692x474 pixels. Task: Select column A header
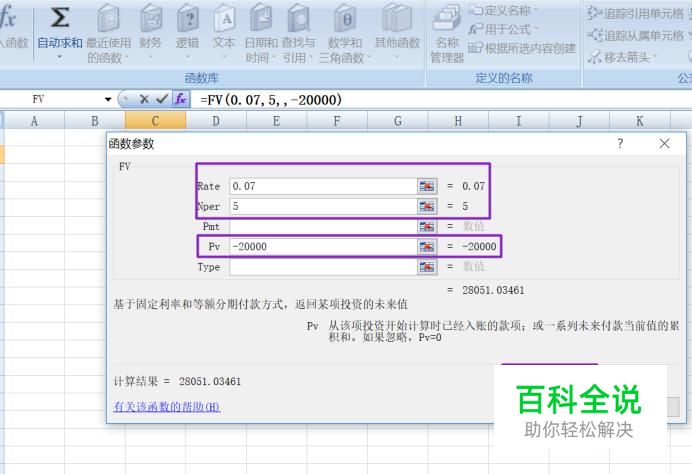pos(34,120)
